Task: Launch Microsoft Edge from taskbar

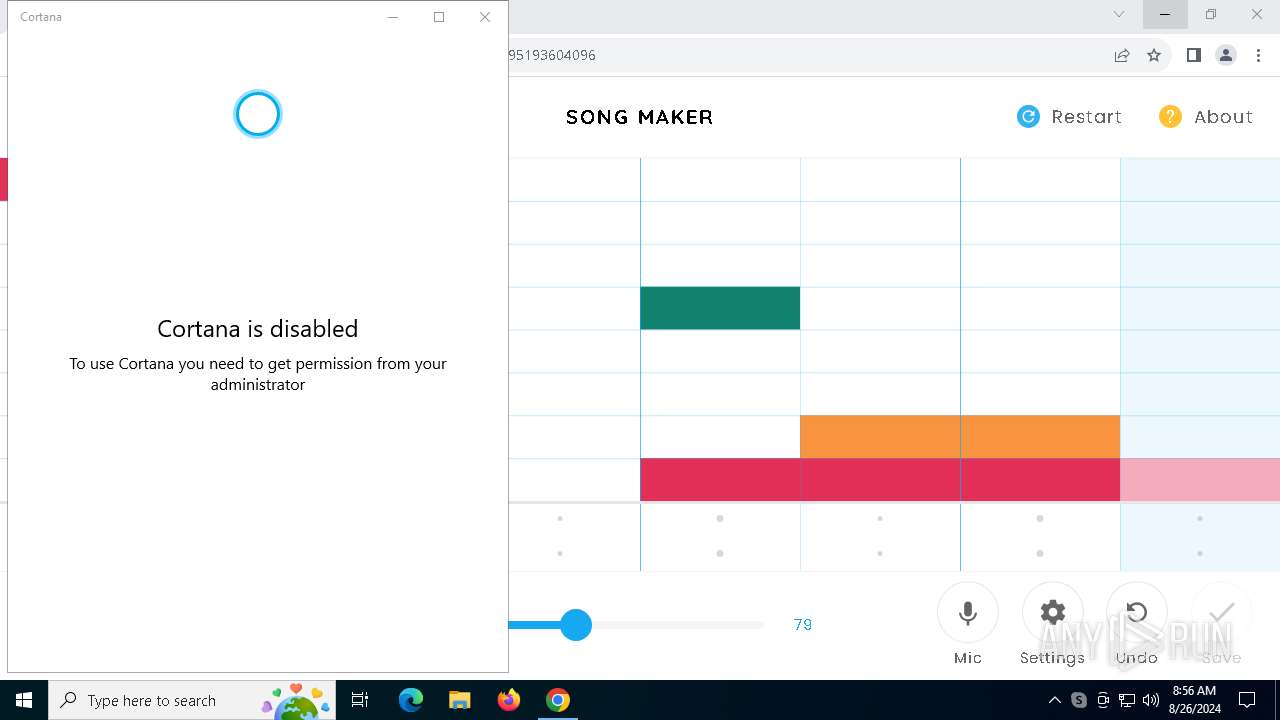Action: click(411, 700)
